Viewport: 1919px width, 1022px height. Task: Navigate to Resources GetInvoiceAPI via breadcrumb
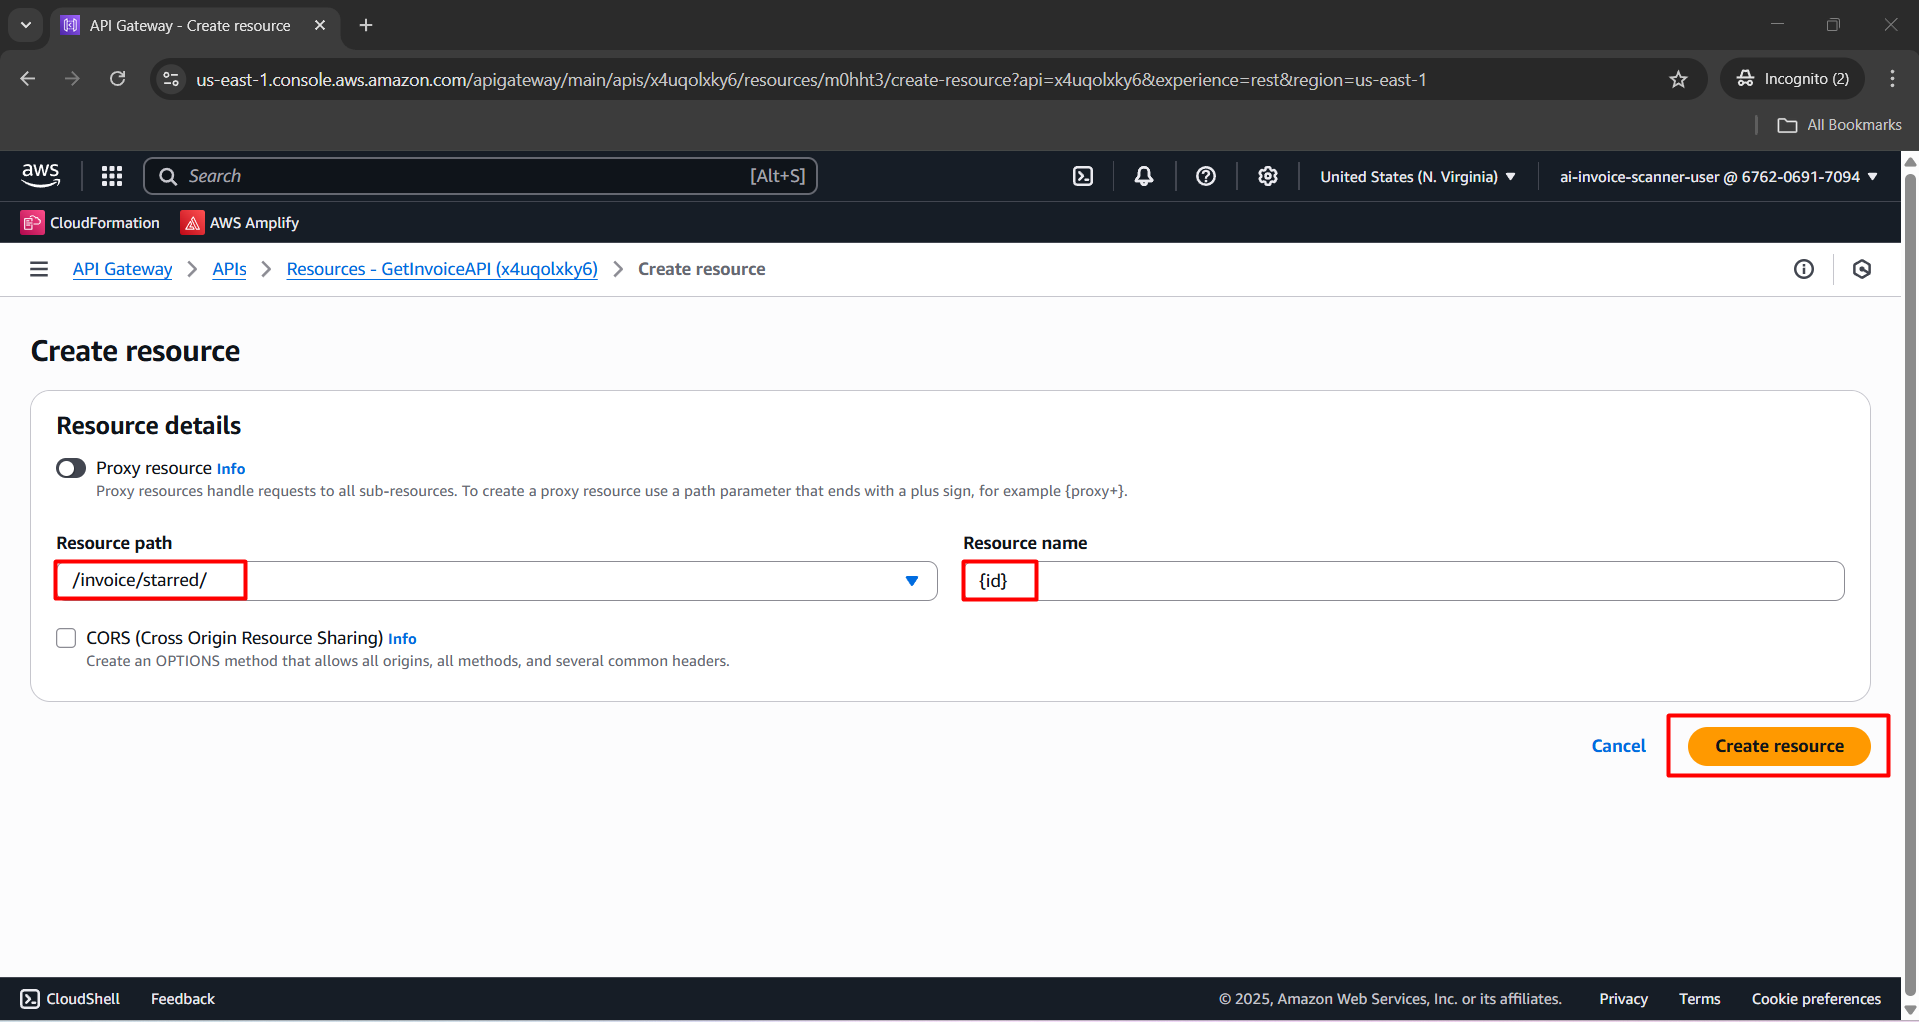(x=441, y=268)
